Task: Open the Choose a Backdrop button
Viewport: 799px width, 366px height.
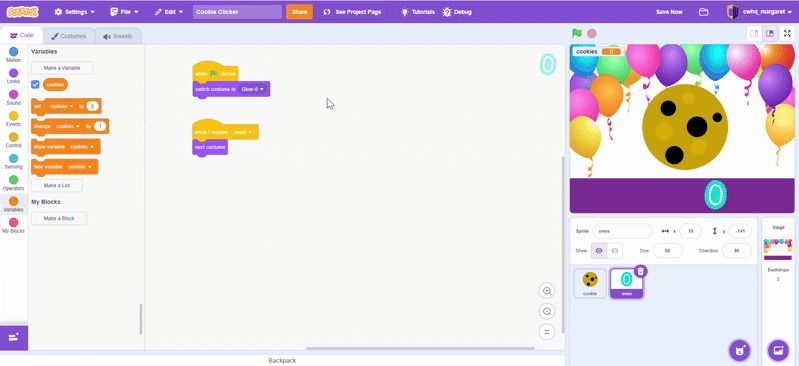Action: [778, 350]
